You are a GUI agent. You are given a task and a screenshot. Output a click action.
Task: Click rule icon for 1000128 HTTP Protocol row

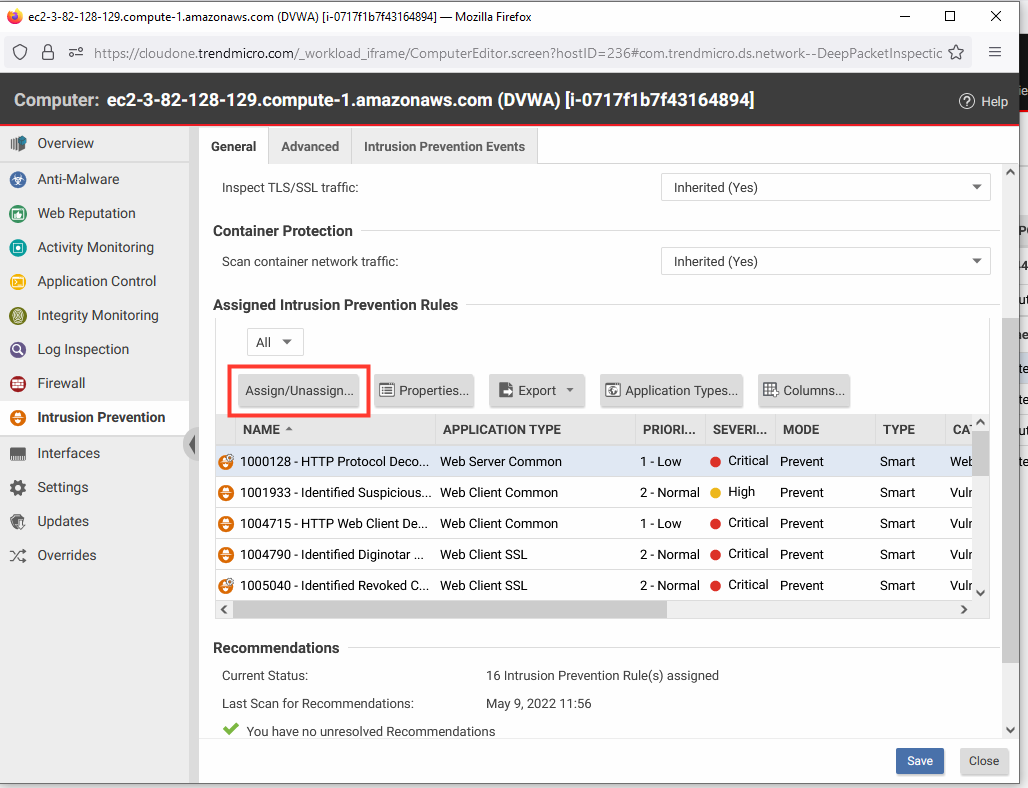pos(226,462)
